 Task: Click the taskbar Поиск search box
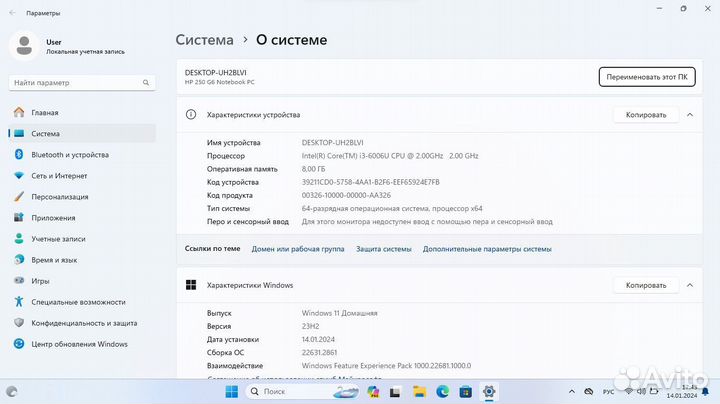(303, 392)
